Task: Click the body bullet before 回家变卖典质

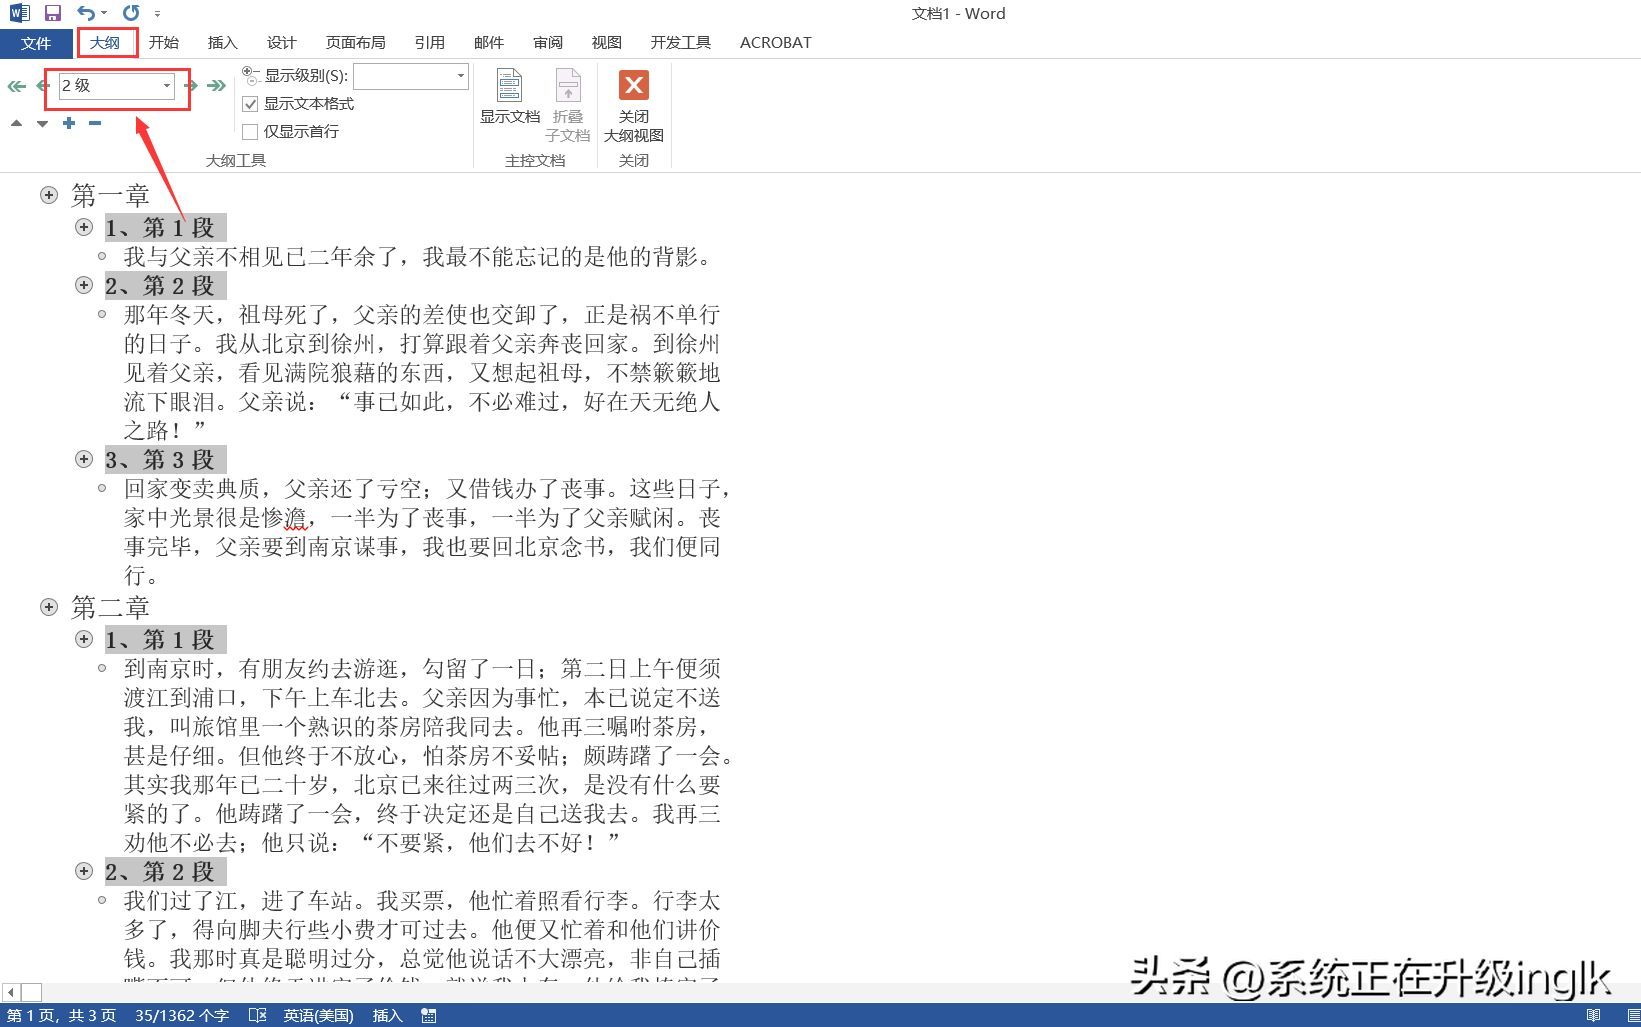Action: tap(102, 488)
